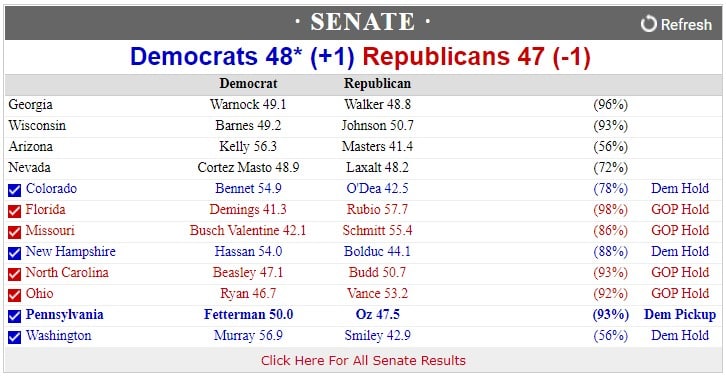Toggle the blue Colorado checkbox

14,190
